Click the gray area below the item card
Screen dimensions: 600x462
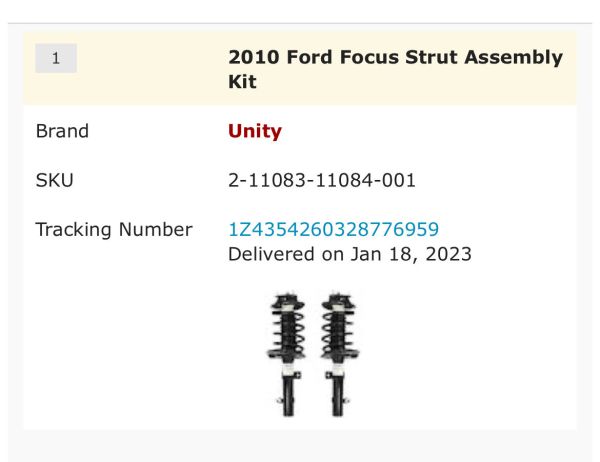click(x=300, y=447)
